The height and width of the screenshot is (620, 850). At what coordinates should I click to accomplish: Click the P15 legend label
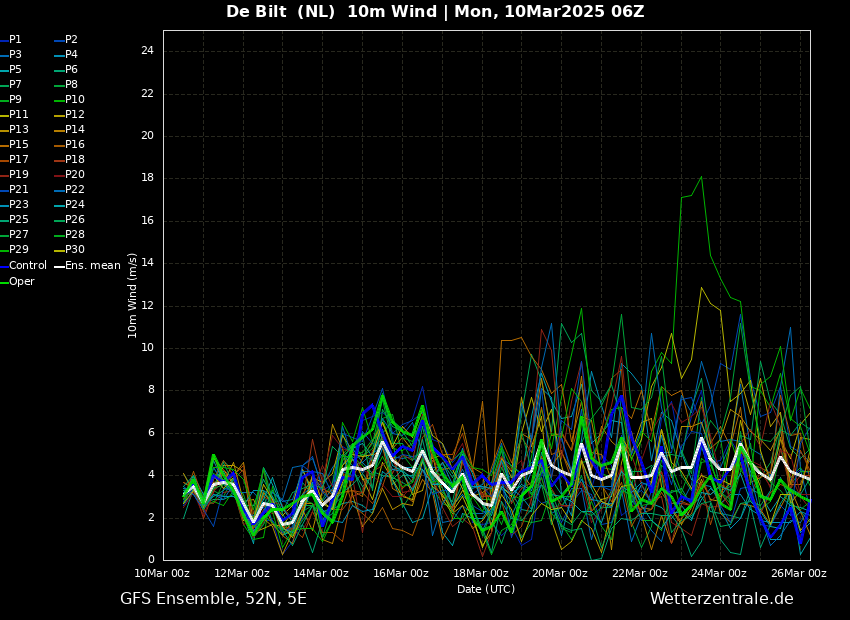pos(15,145)
